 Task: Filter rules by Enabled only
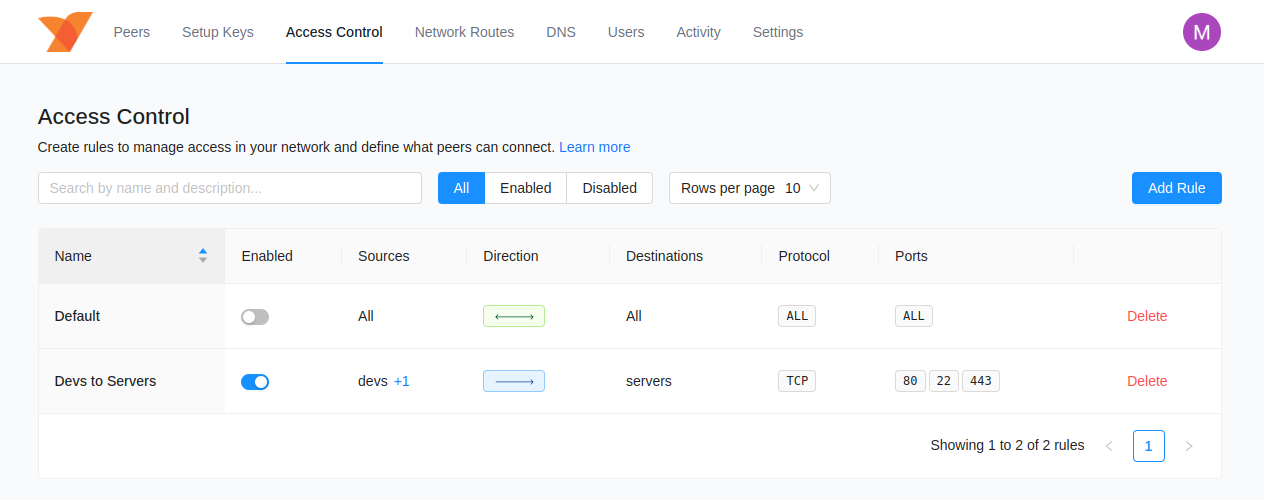[x=525, y=188]
